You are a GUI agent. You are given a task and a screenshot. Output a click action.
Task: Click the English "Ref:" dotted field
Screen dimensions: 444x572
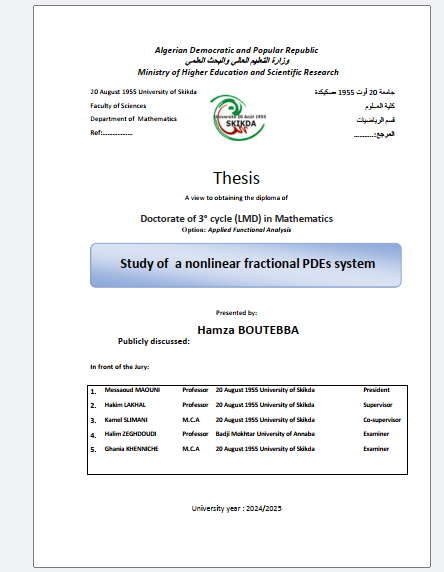(x=112, y=133)
